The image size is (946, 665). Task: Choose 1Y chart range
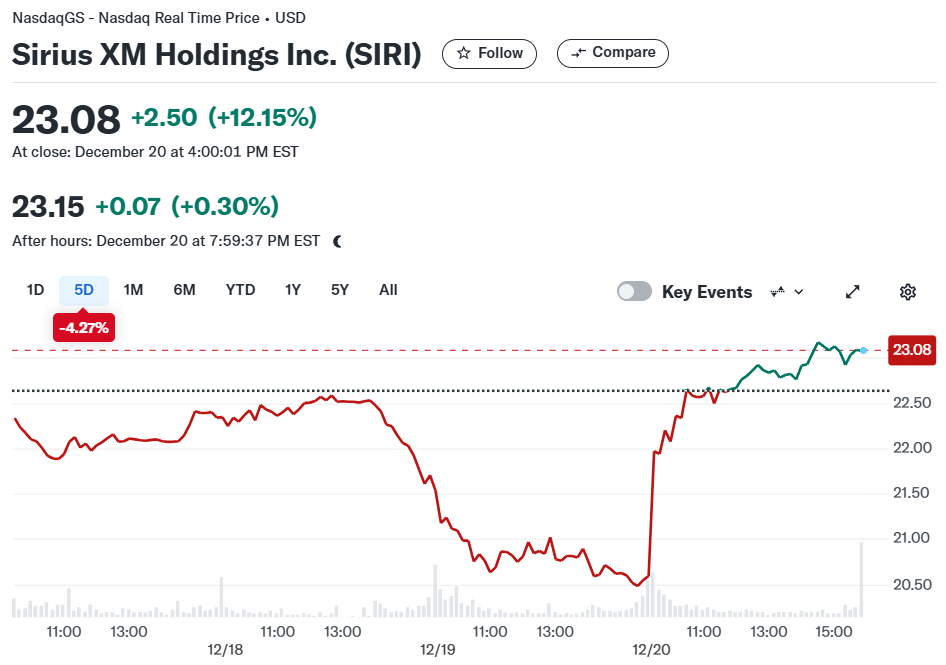point(293,290)
